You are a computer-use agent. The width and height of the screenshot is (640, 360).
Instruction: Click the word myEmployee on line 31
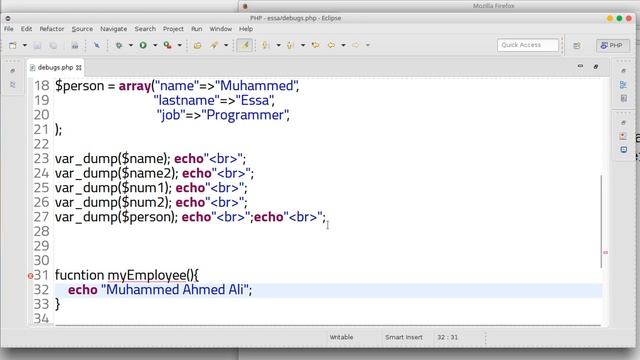click(x=147, y=275)
